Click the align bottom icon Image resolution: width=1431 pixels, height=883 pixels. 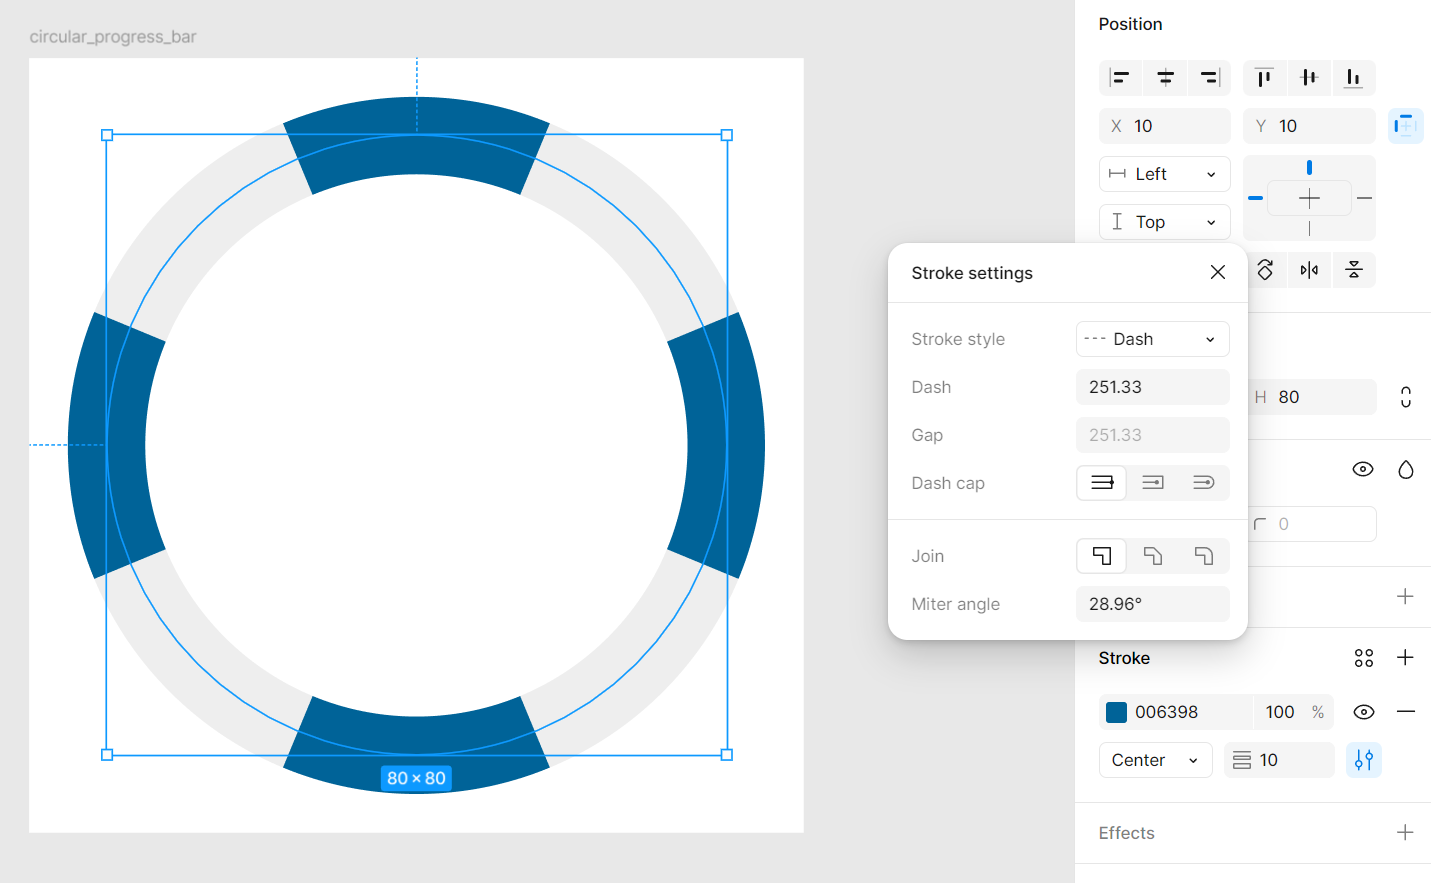(x=1353, y=78)
